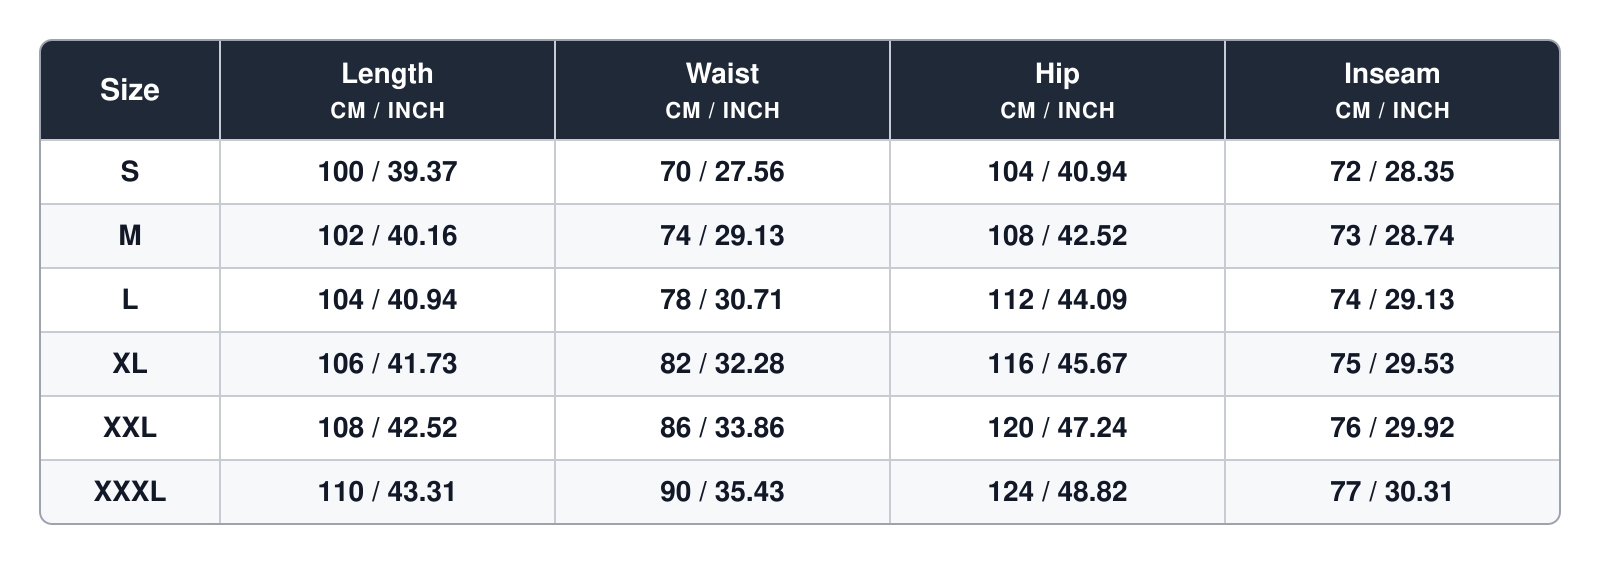This screenshot has height=564, width=1600.
Task: Click the XXXL size row label
Action: [130, 492]
